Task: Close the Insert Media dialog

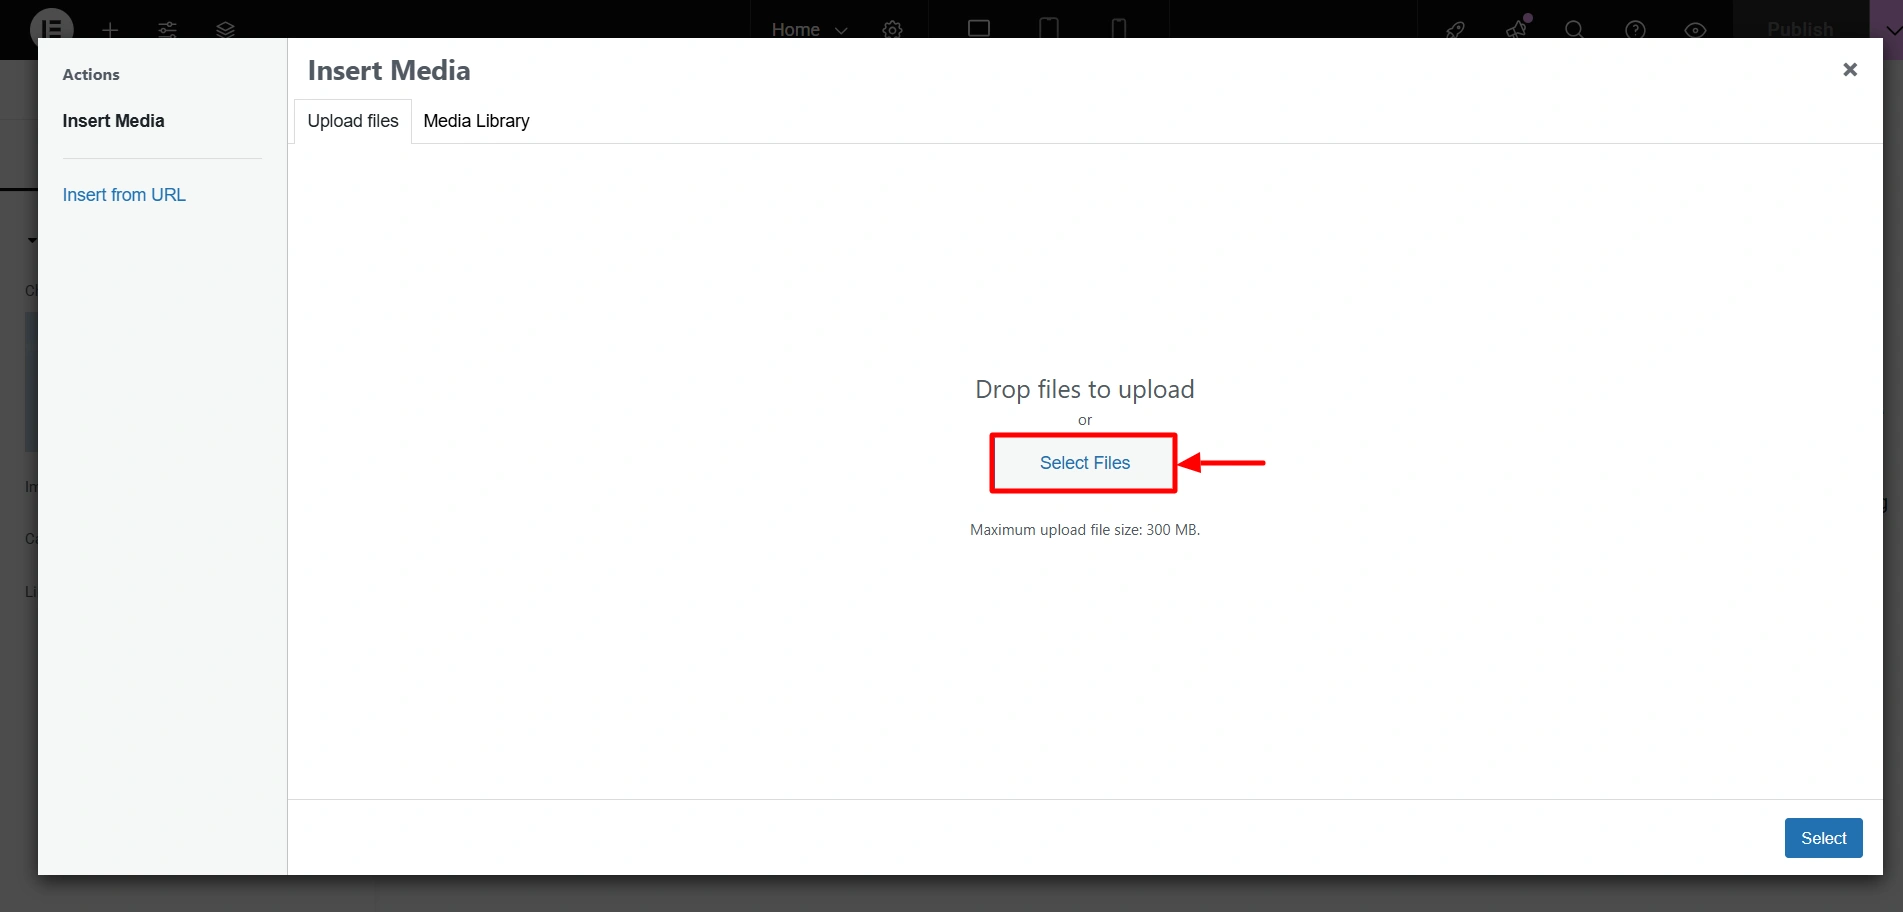Action: coord(1849,69)
